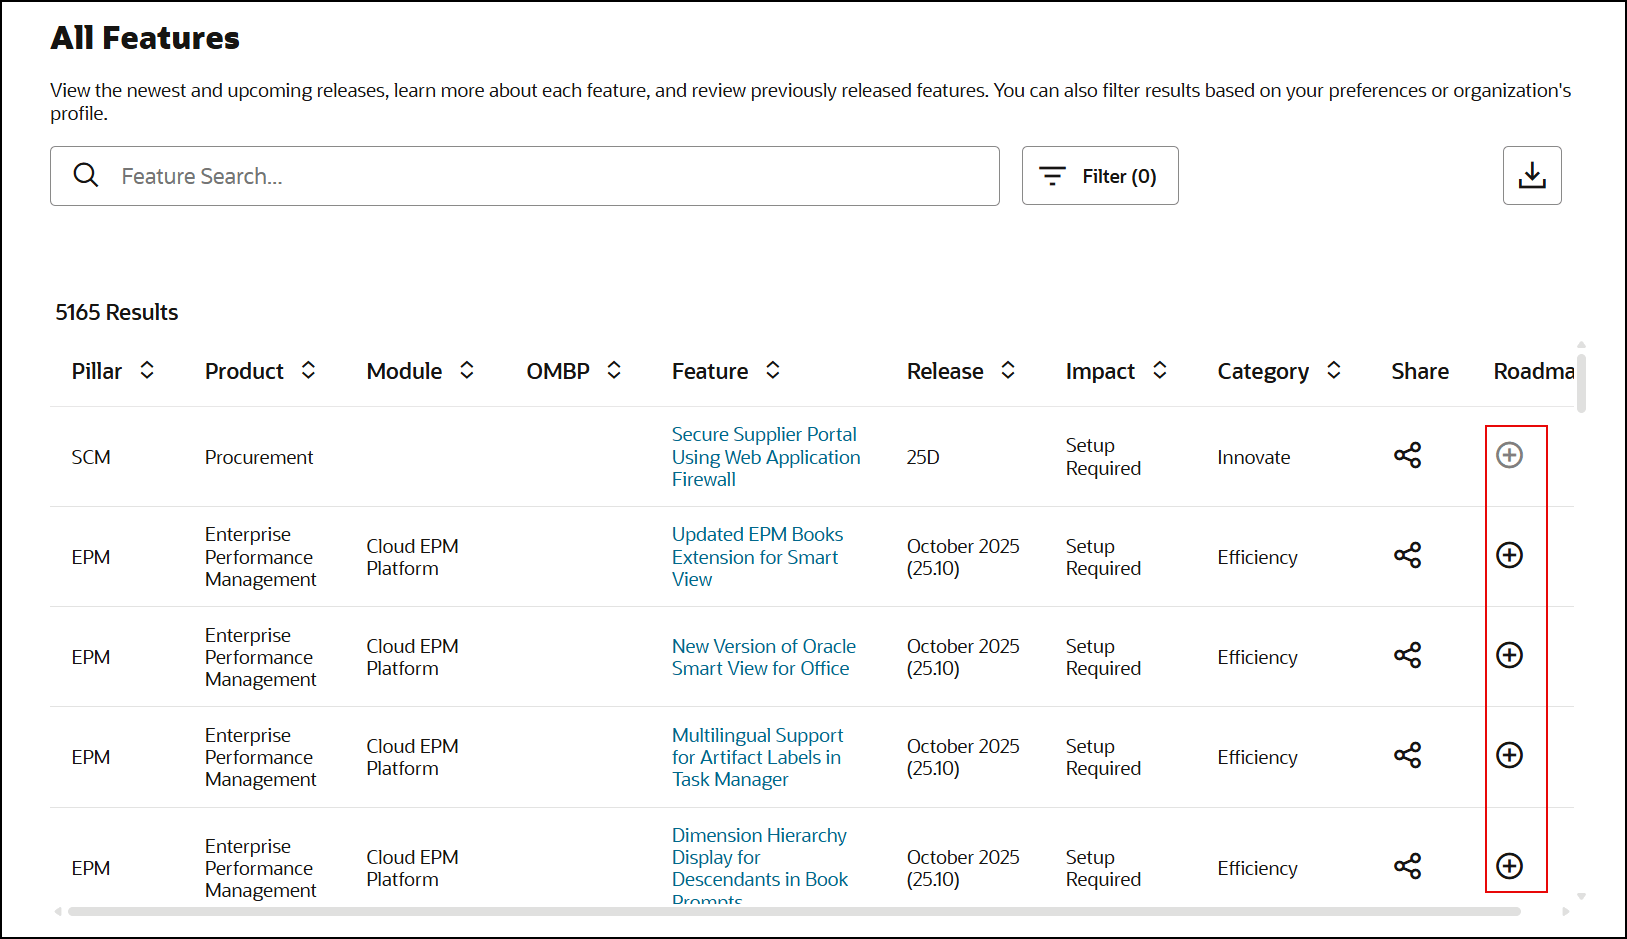Share the Multilingual Support for Artifact Labels feature
Viewport: 1627px width, 939px height.
click(1408, 756)
